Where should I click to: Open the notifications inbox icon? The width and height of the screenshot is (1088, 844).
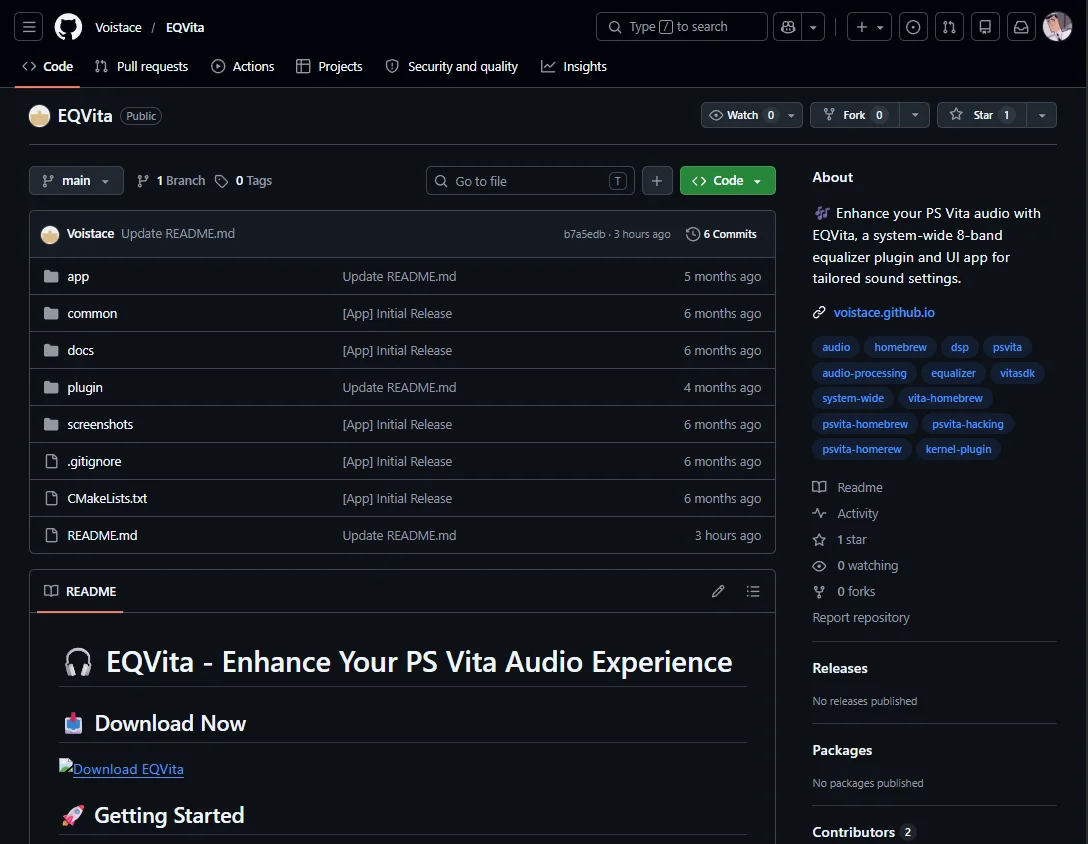1021,27
